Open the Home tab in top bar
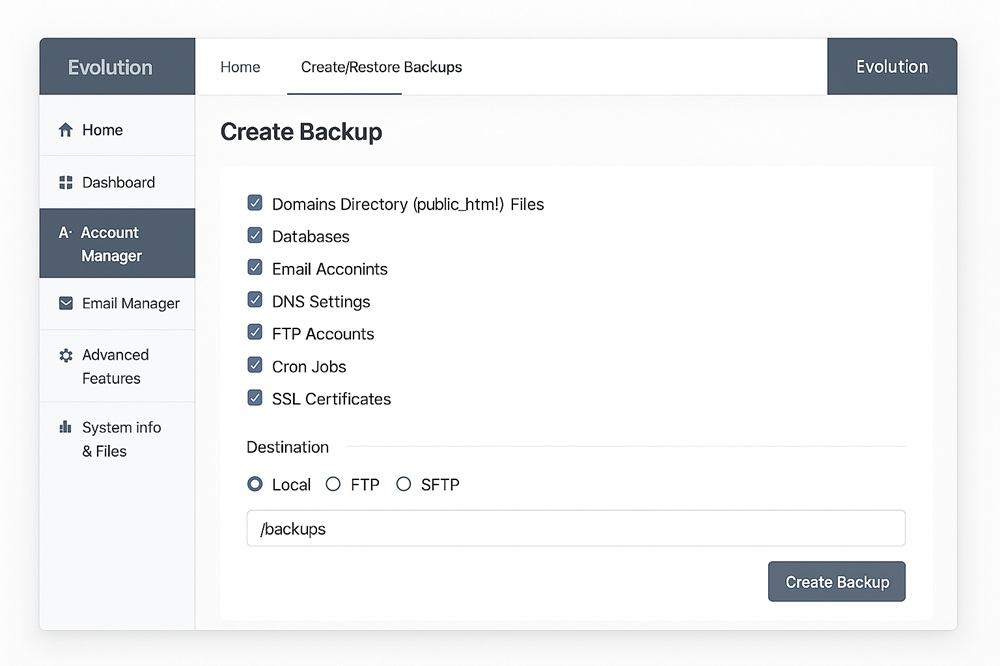Viewport: 1000px width, 666px height. [x=240, y=67]
